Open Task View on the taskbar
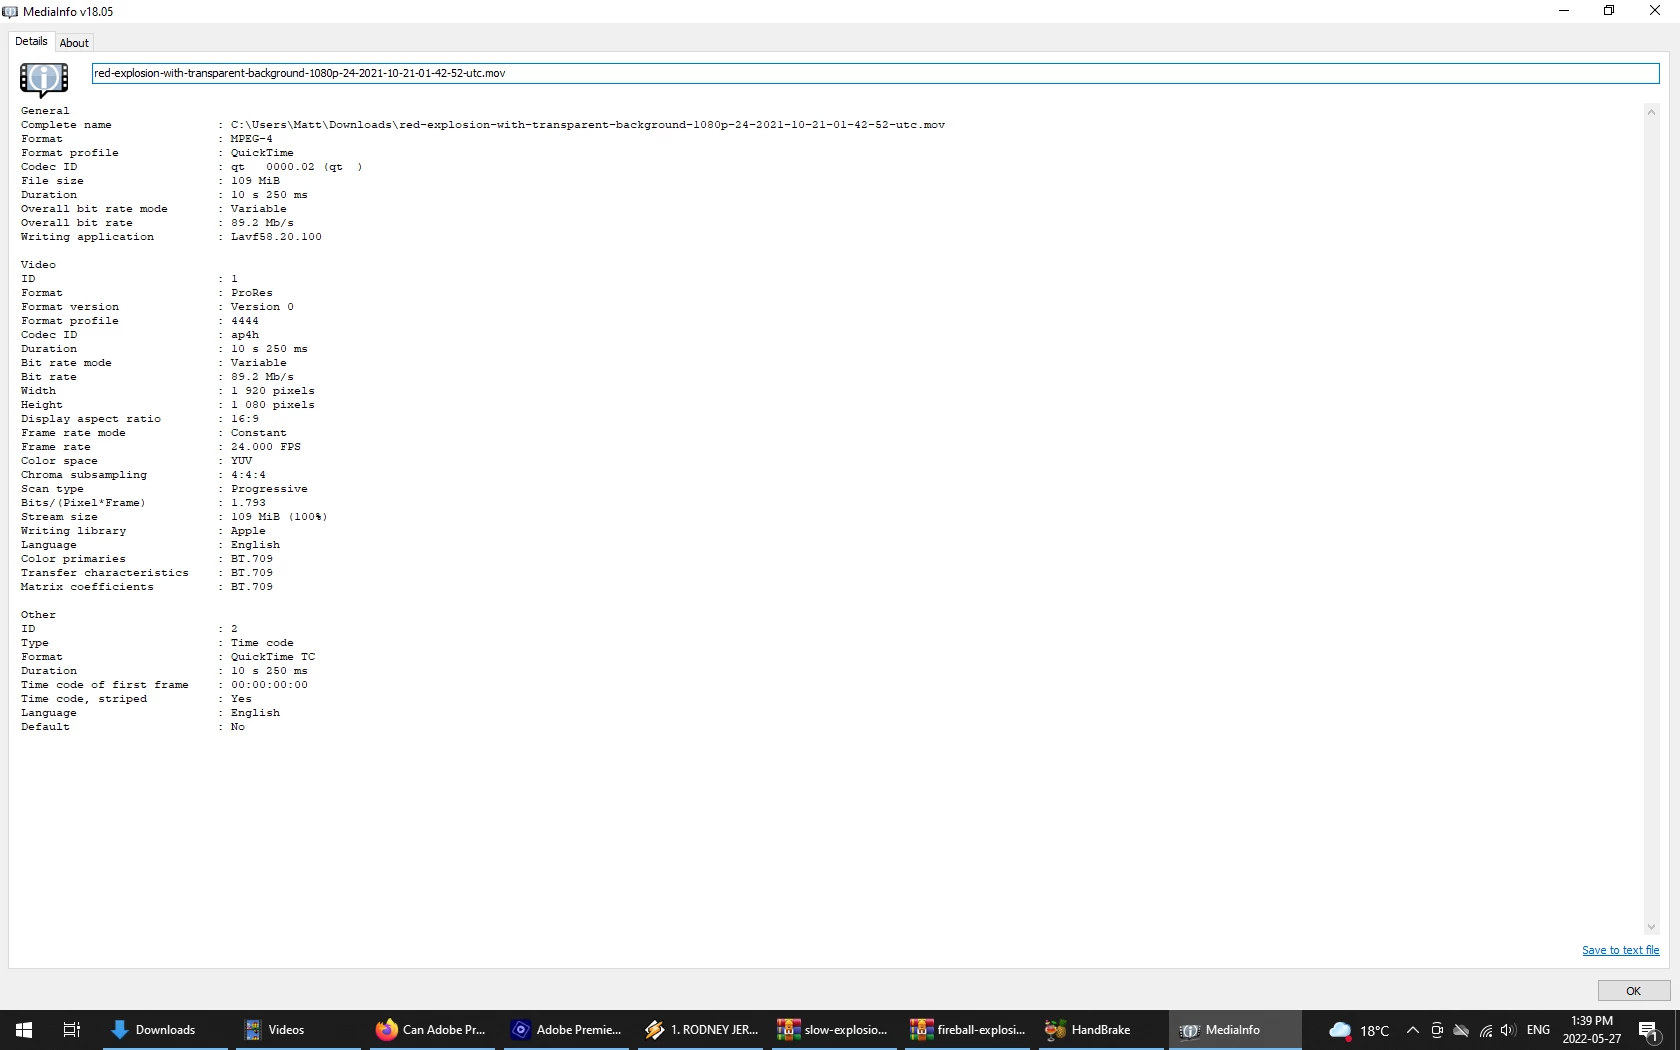The width and height of the screenshot is (1680, 1050). pyautogui.click(x=72, y=1030)
